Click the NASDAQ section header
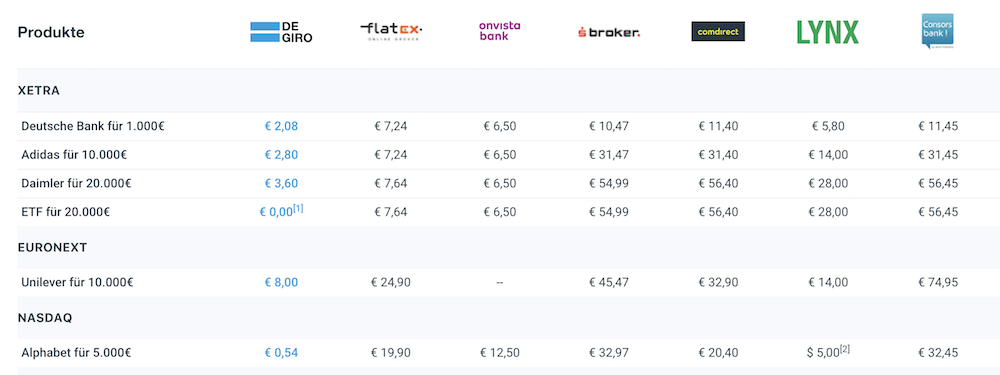Image resolution: width=1000 pixels, height=375 pixels. coord(45,318)
